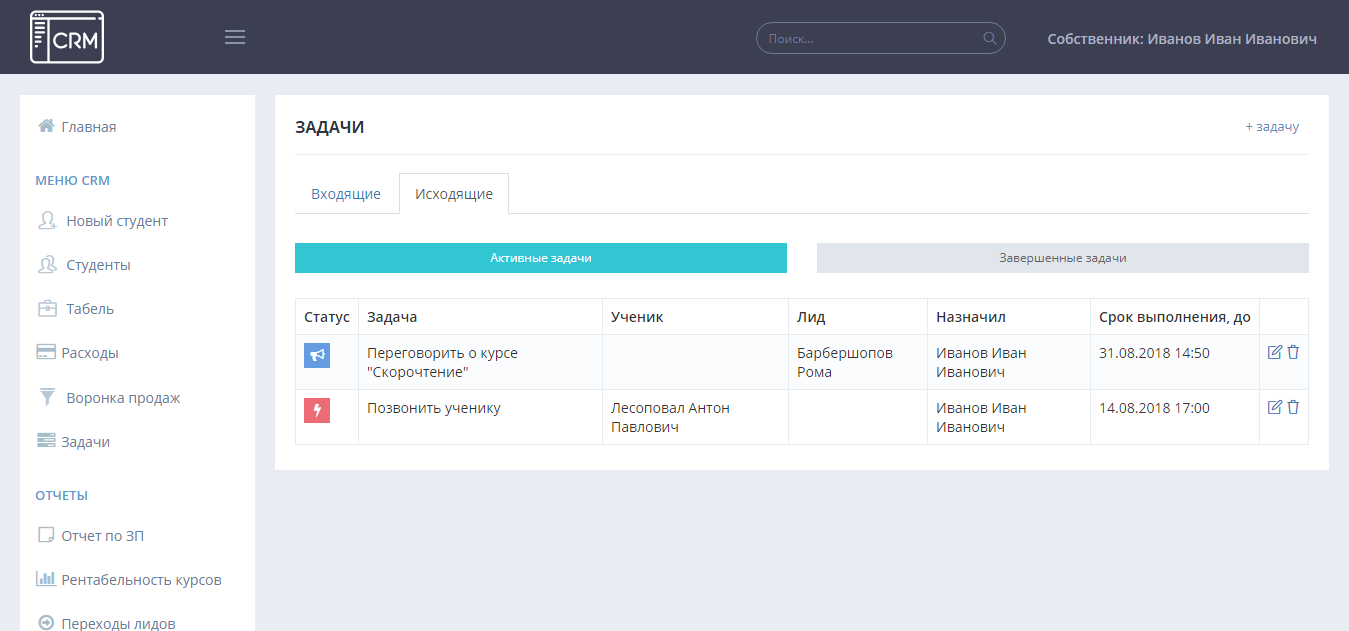Viewport: 1349px width, 631px height.
Task: Click the red lightning status icon
Action: [x=317, y=410]
